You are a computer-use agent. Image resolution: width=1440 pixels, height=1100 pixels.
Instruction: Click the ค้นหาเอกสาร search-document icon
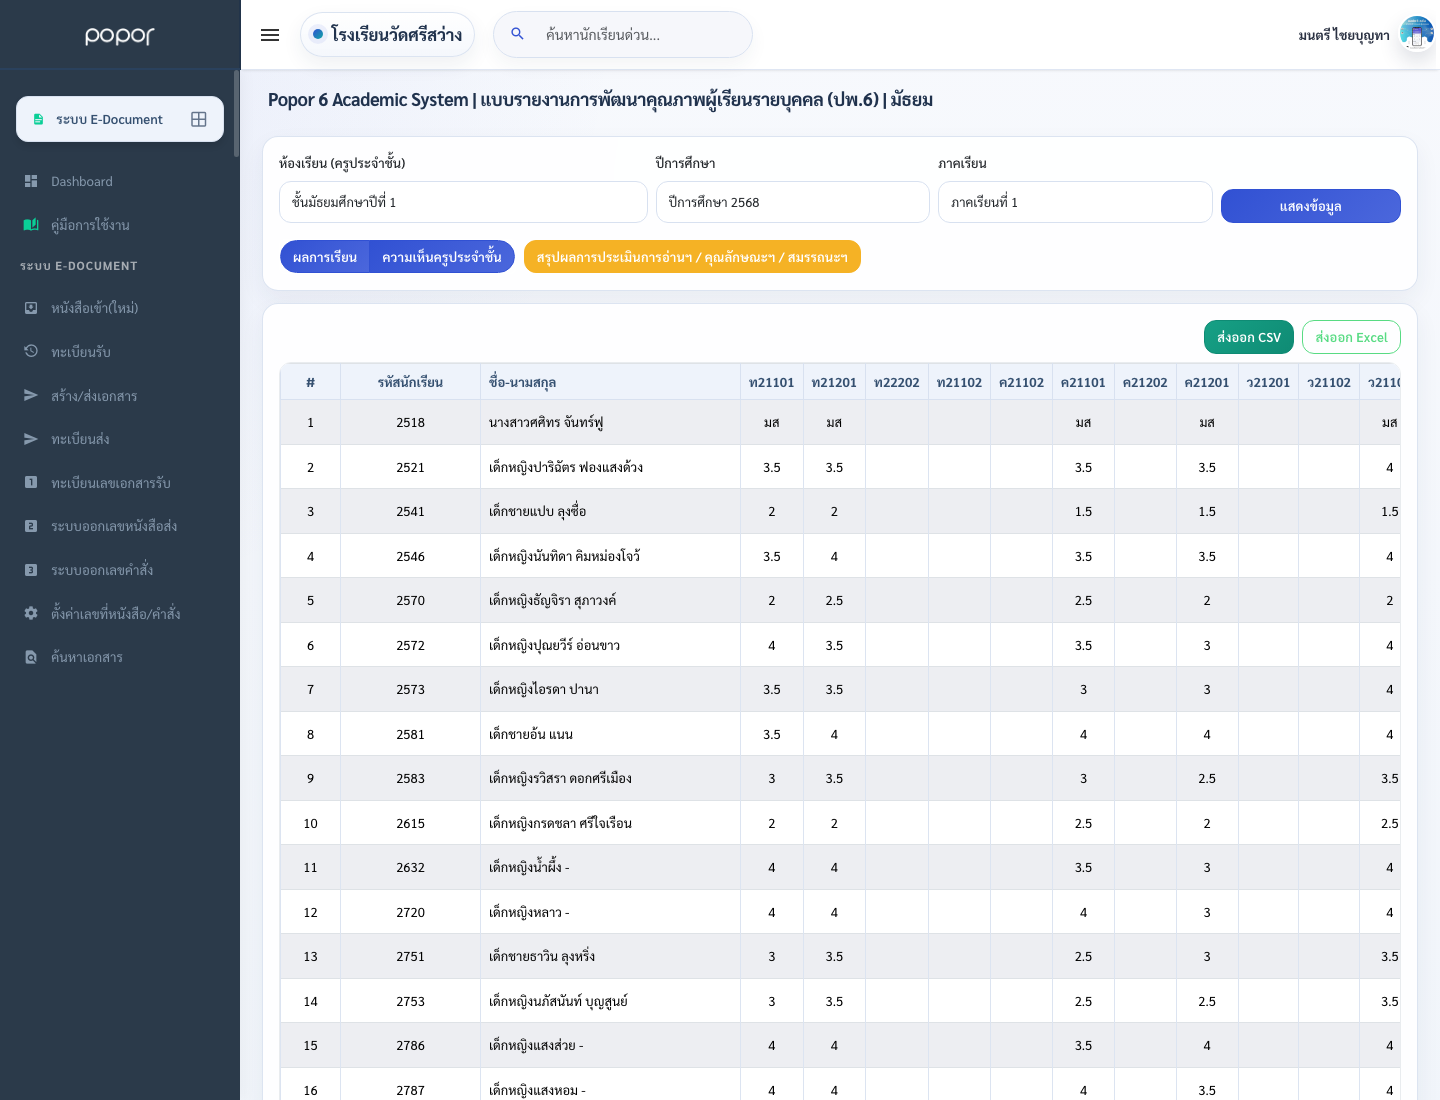[x=31, y=657]
